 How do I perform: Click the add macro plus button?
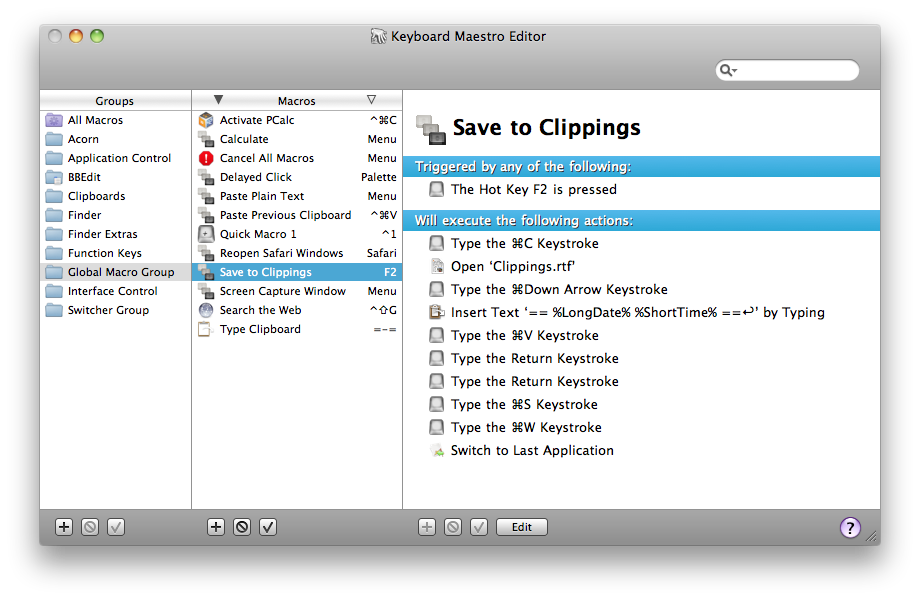click(x=216, y=527)
